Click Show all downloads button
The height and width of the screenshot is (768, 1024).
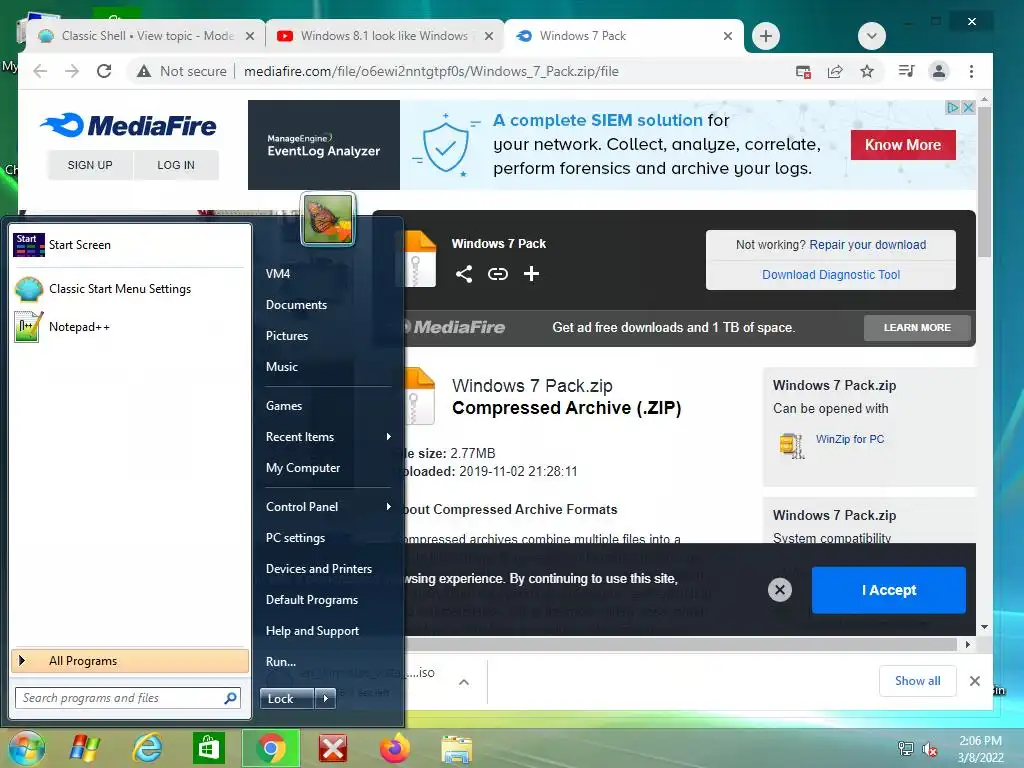click(x=918, y=681)
